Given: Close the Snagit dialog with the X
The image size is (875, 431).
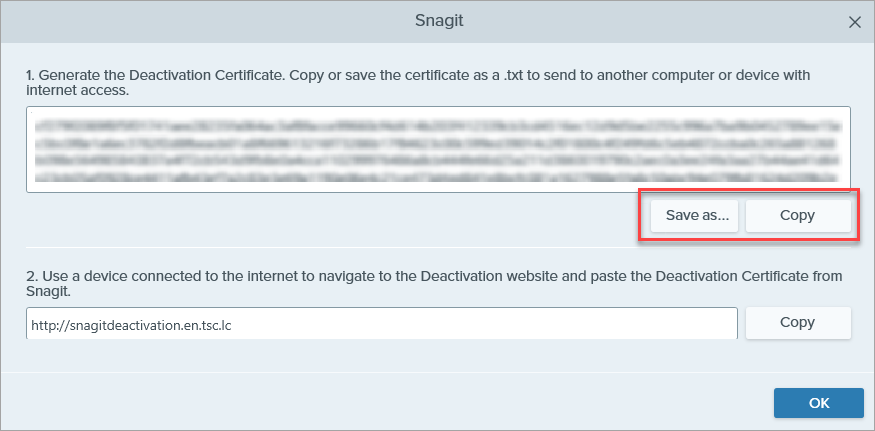Looking at the screenshot, I should coord(854,21).
